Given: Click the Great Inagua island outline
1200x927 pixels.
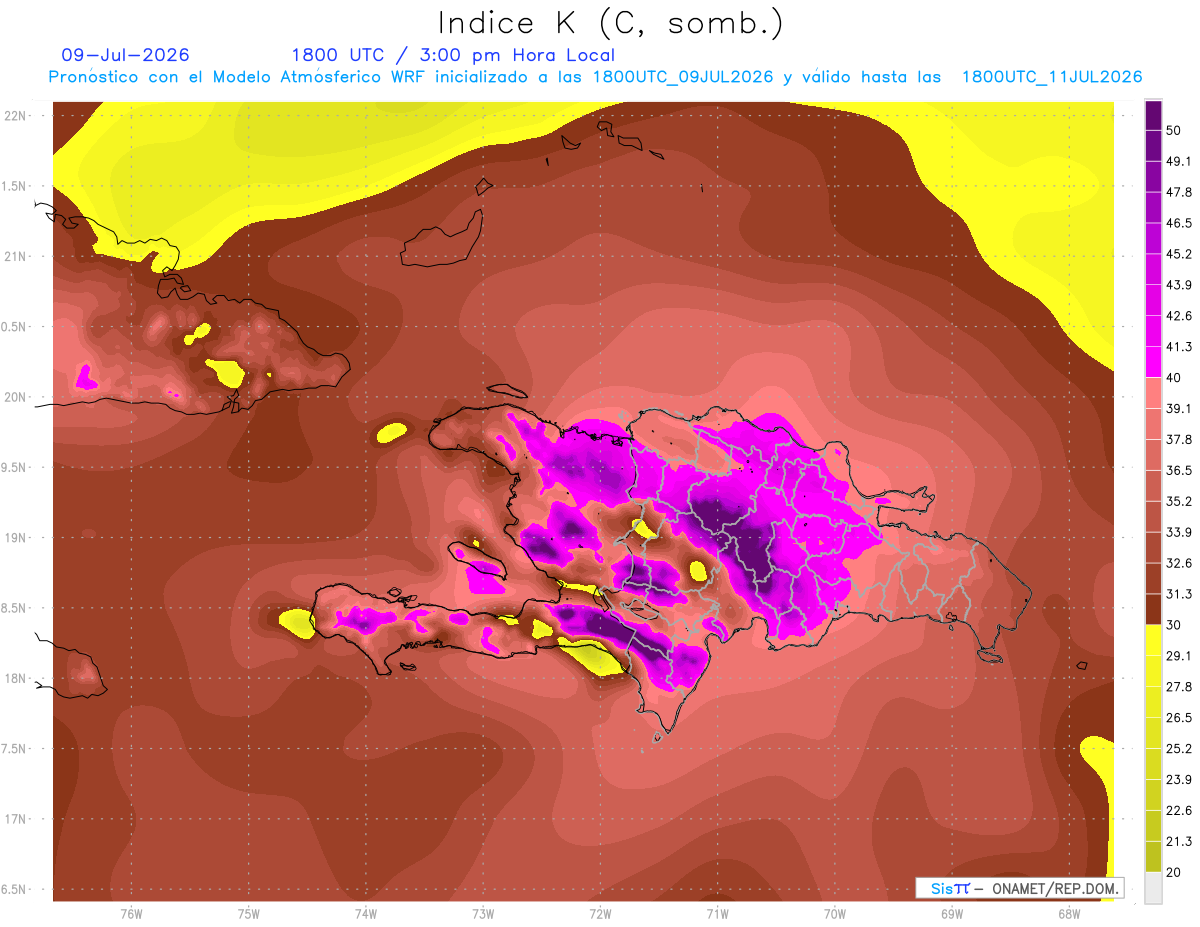Looking at the screenshot, I should coord(441,241).
